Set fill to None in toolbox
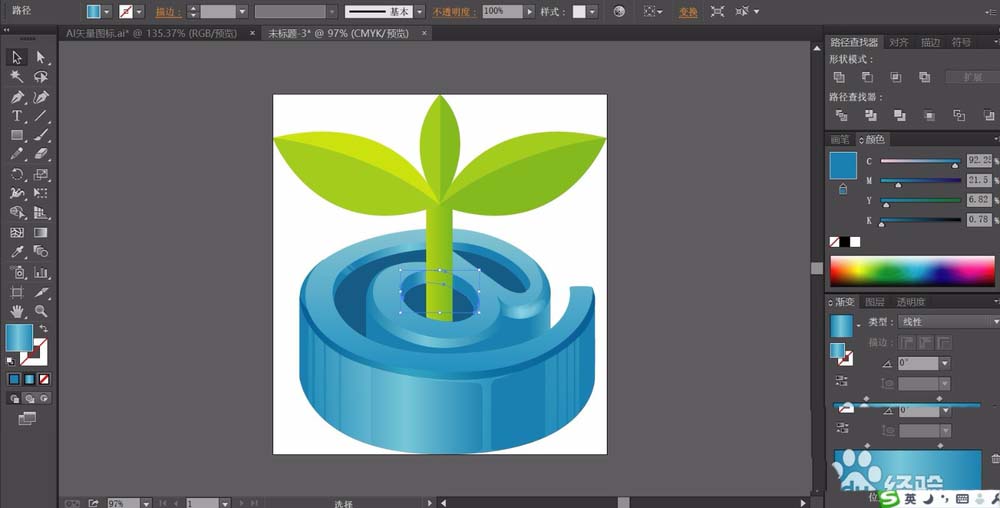The width and height of the screenshot is (1000, 508). (43, 380)
